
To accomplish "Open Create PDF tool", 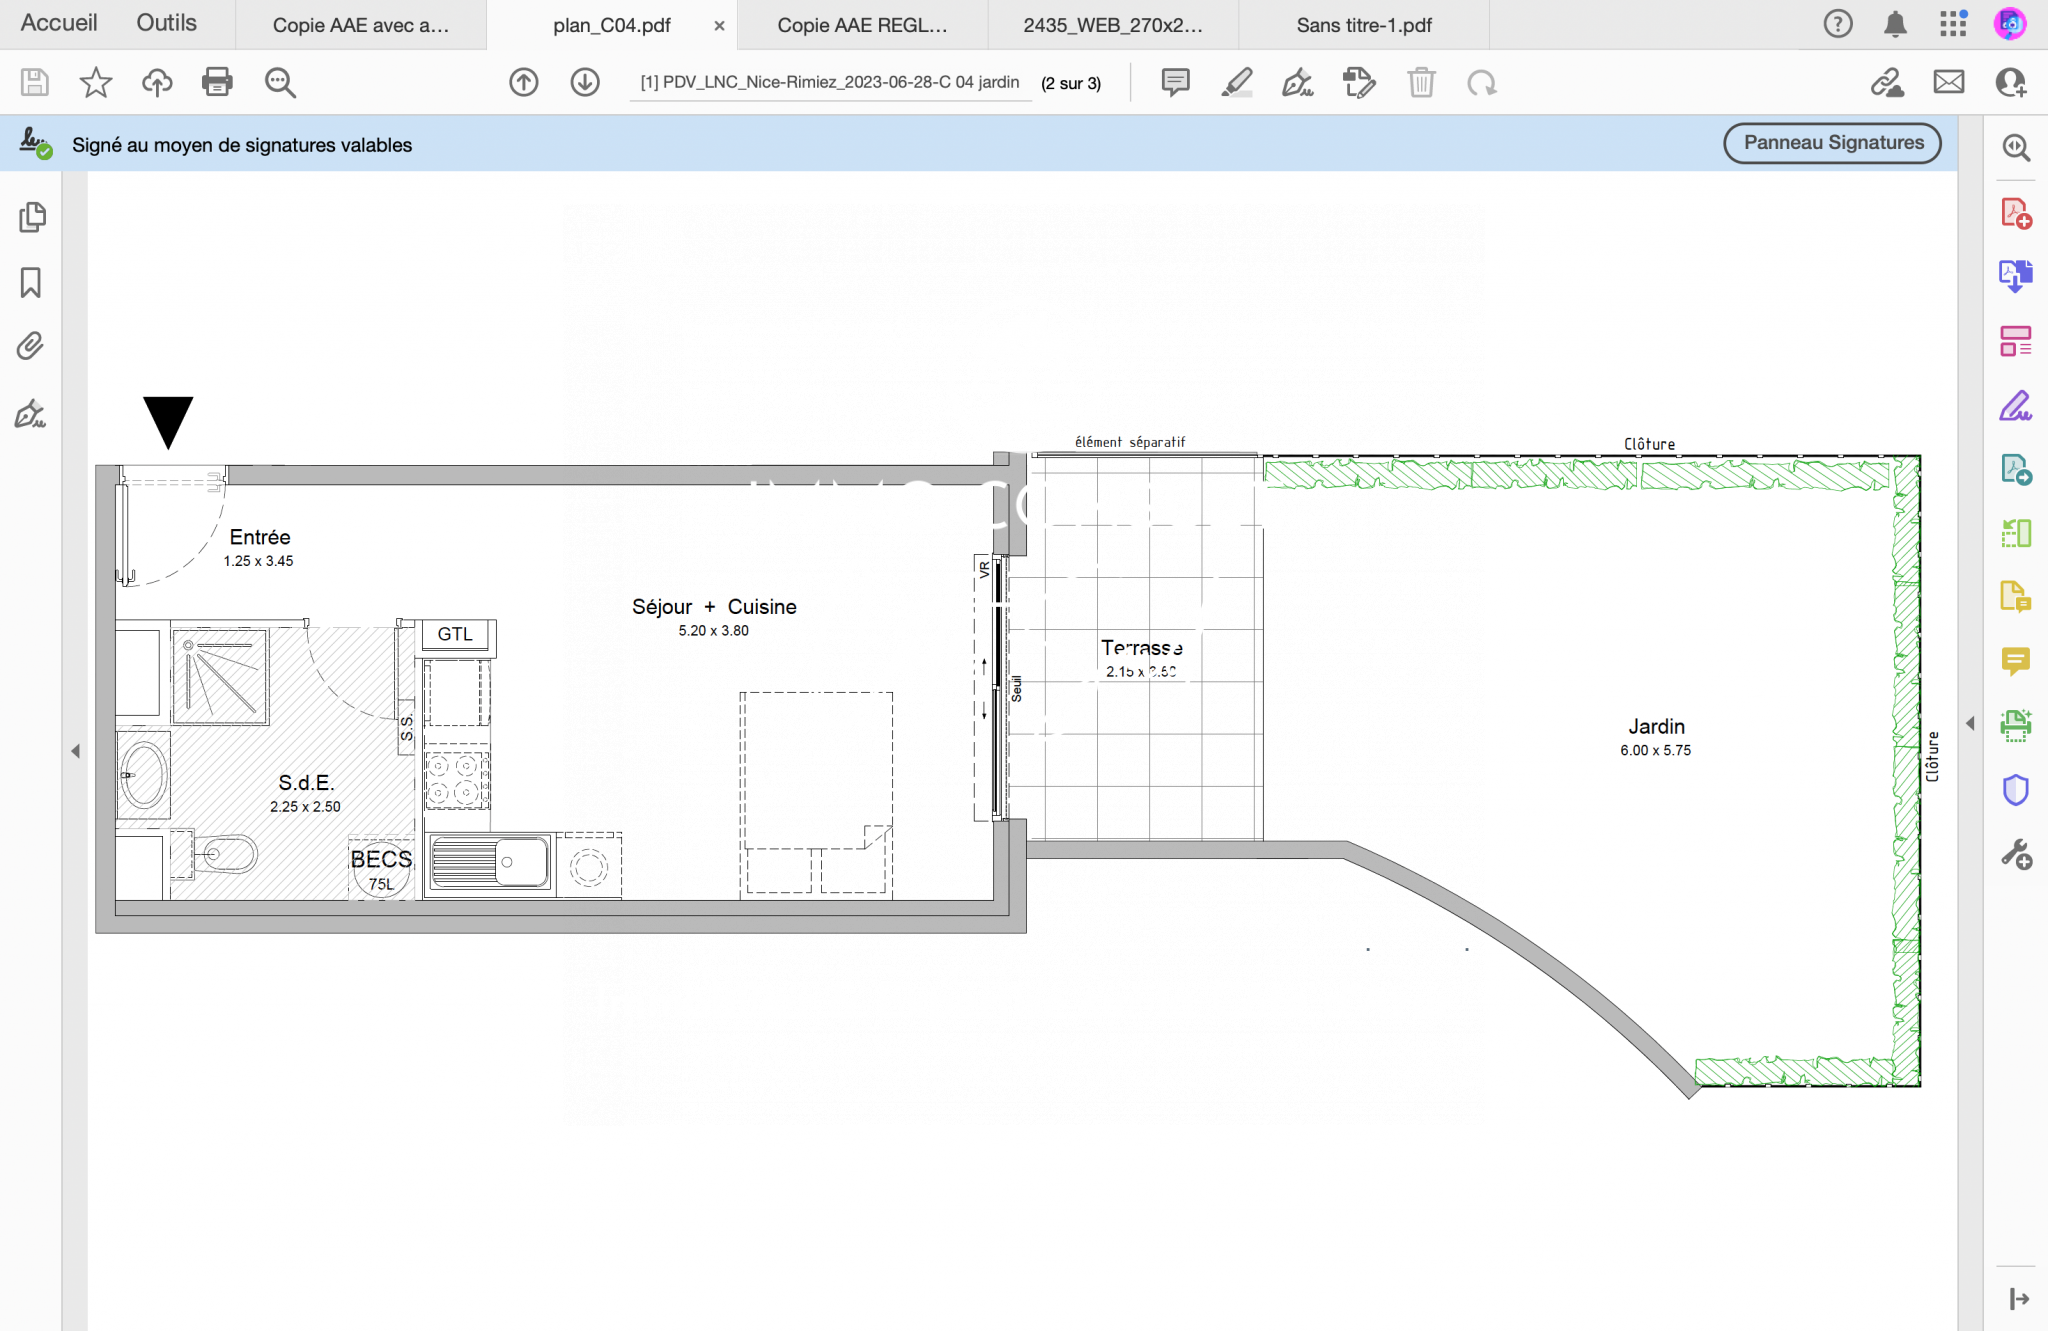I will coord(2016,213).
